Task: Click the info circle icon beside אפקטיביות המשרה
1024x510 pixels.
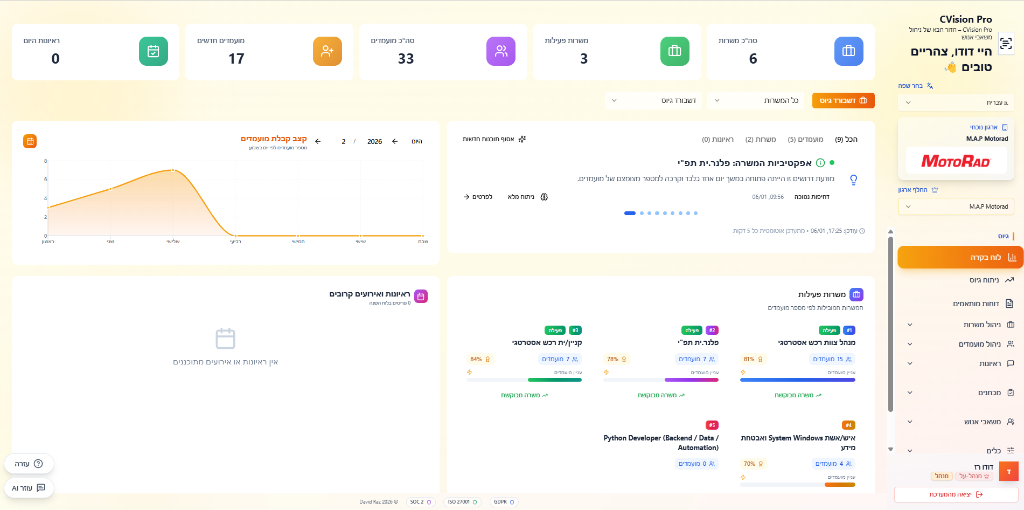Action: (820, 162)
